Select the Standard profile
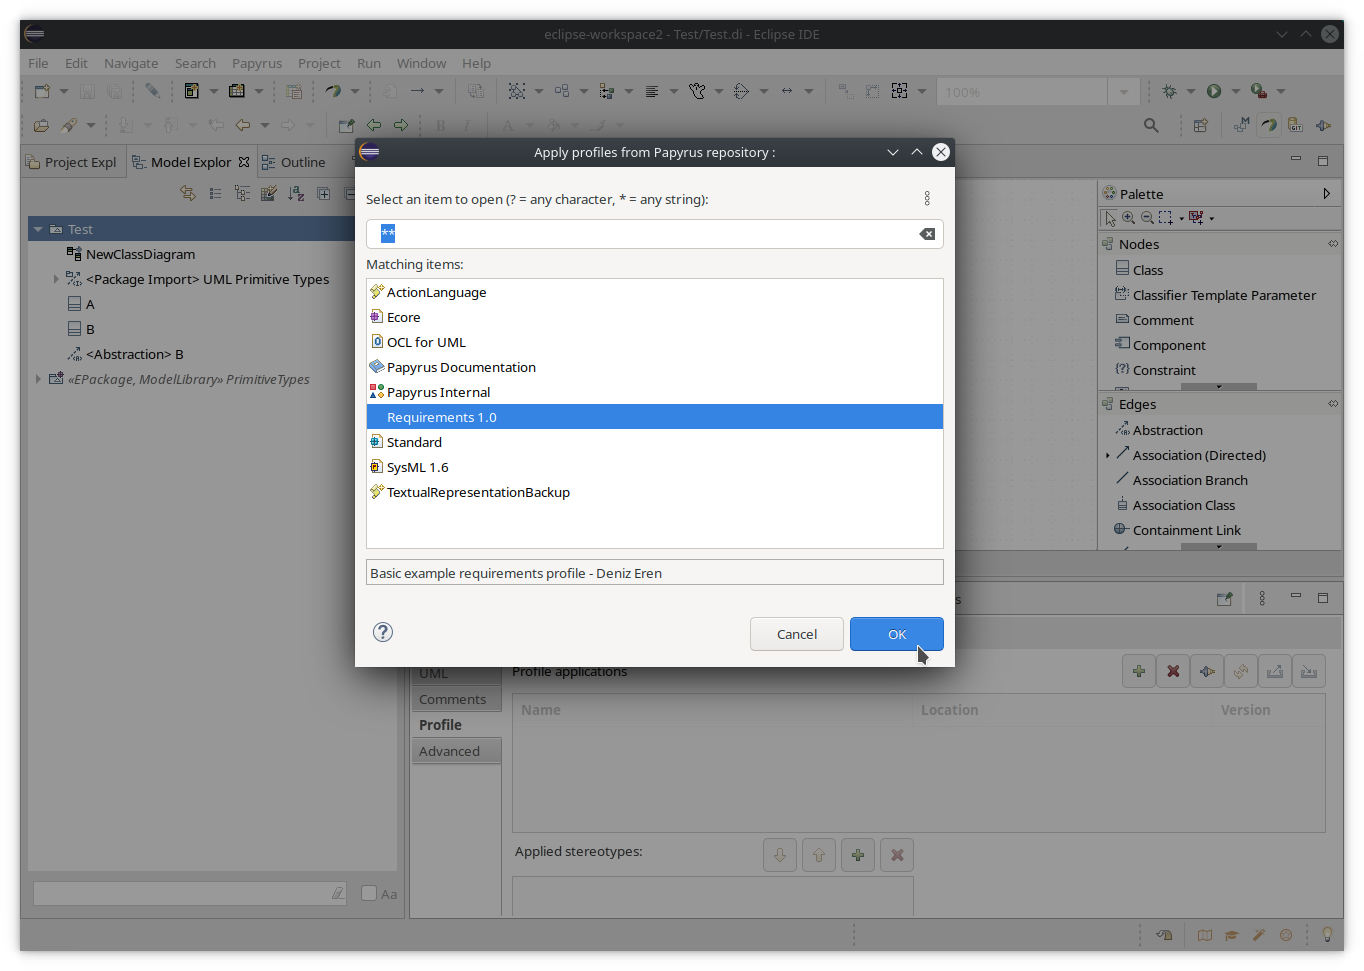 (x=655, y=442)
